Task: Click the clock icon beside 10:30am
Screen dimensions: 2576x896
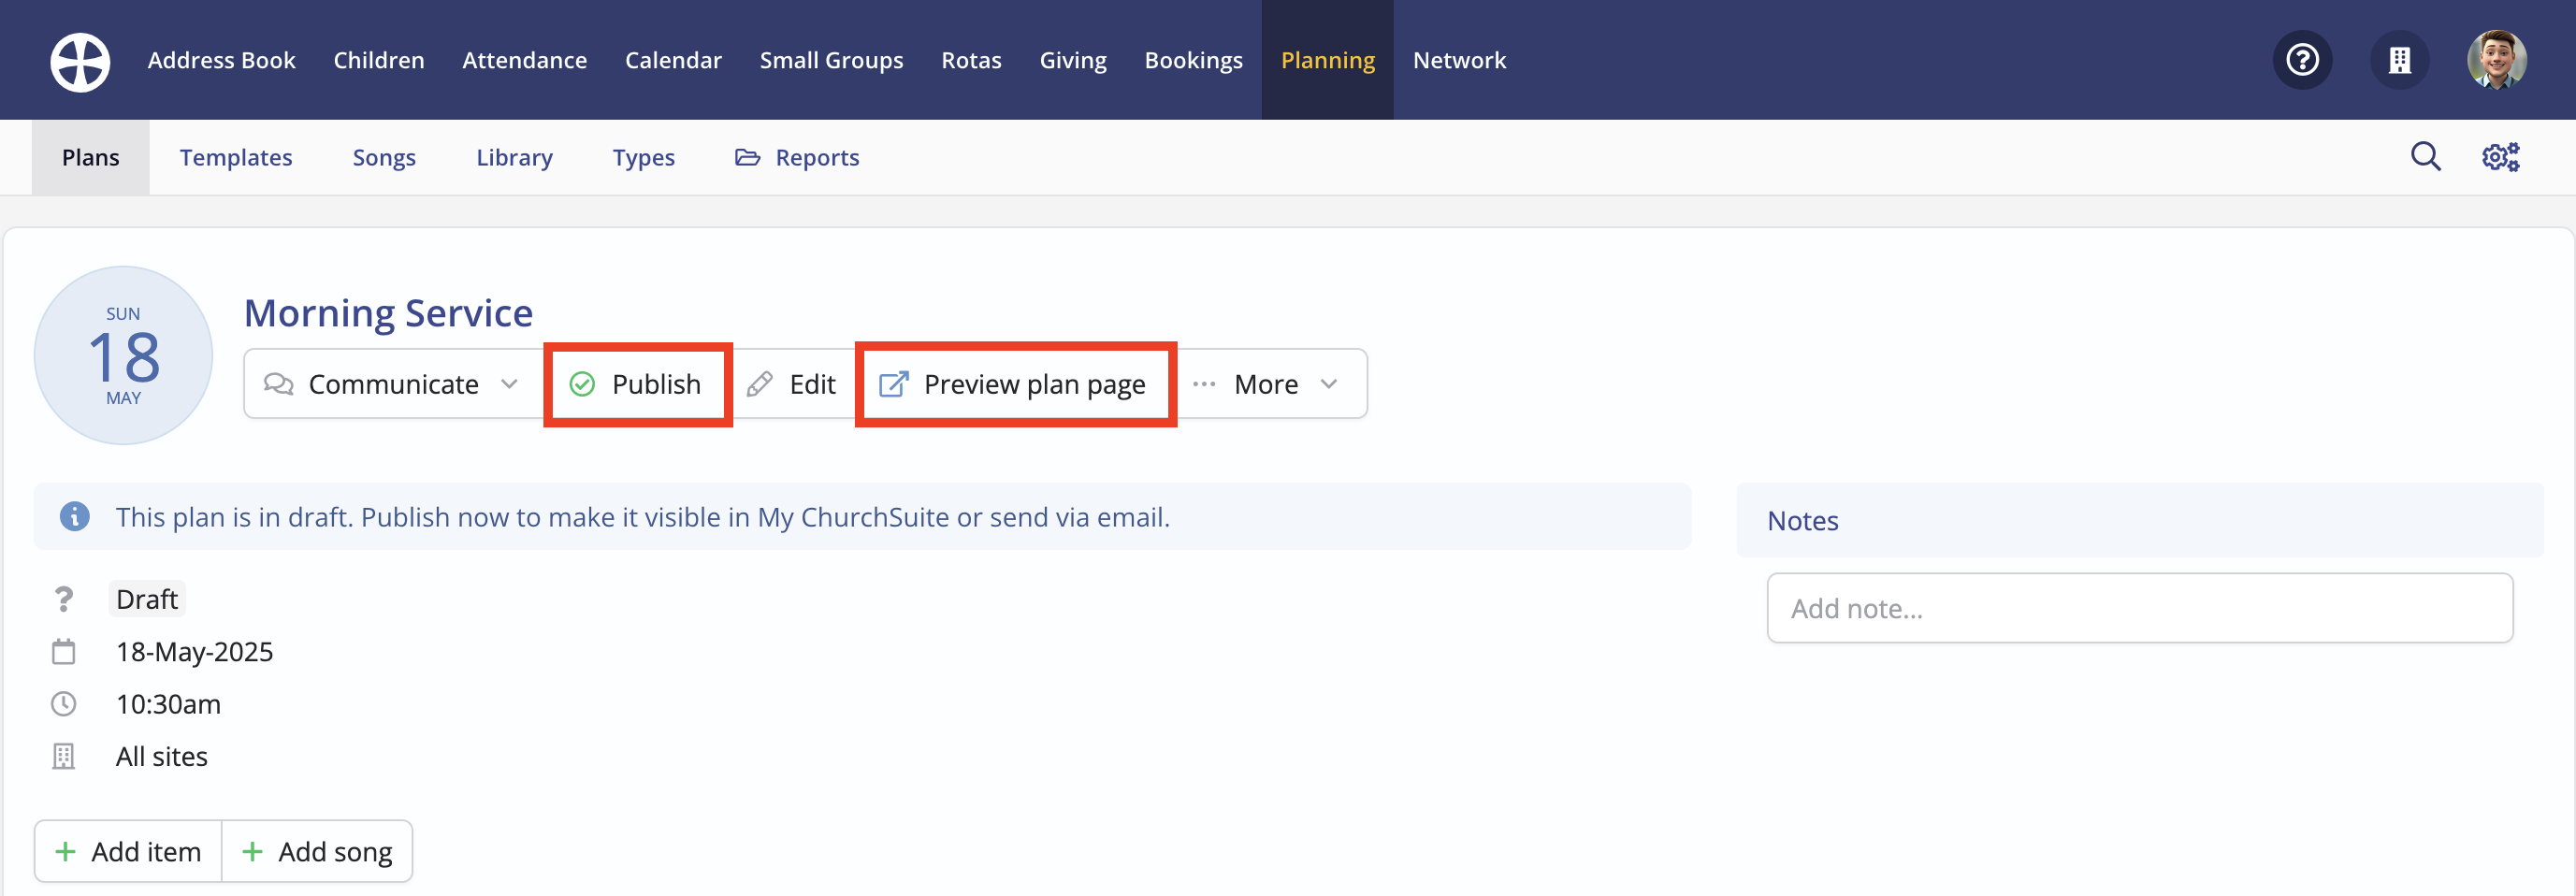Action: click(64, 704)
